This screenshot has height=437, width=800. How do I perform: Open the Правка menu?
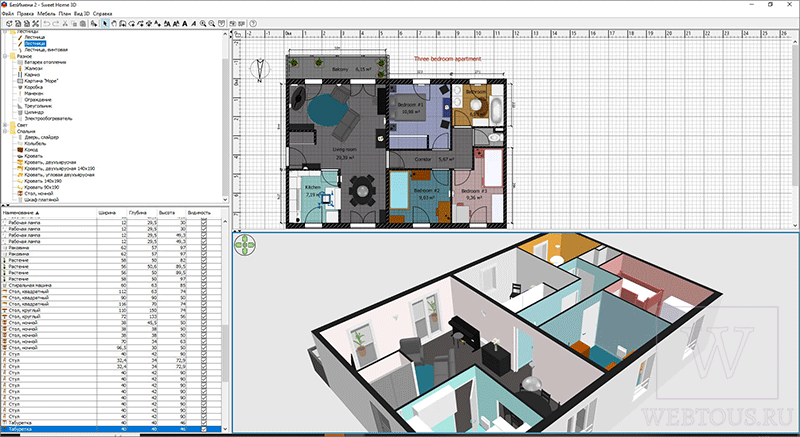[x=25, y=13]
